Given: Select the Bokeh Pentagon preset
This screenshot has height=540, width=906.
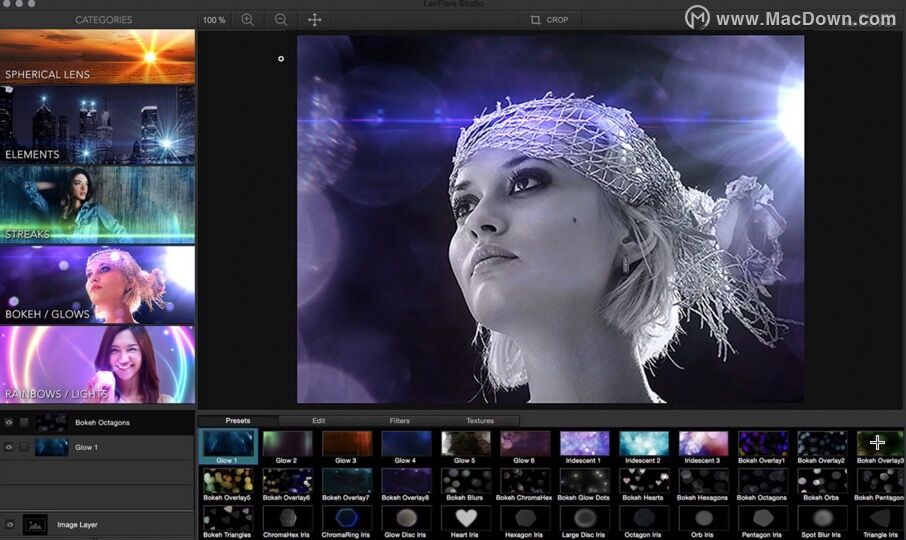Looking at the screenshot, I should point(881,484).
